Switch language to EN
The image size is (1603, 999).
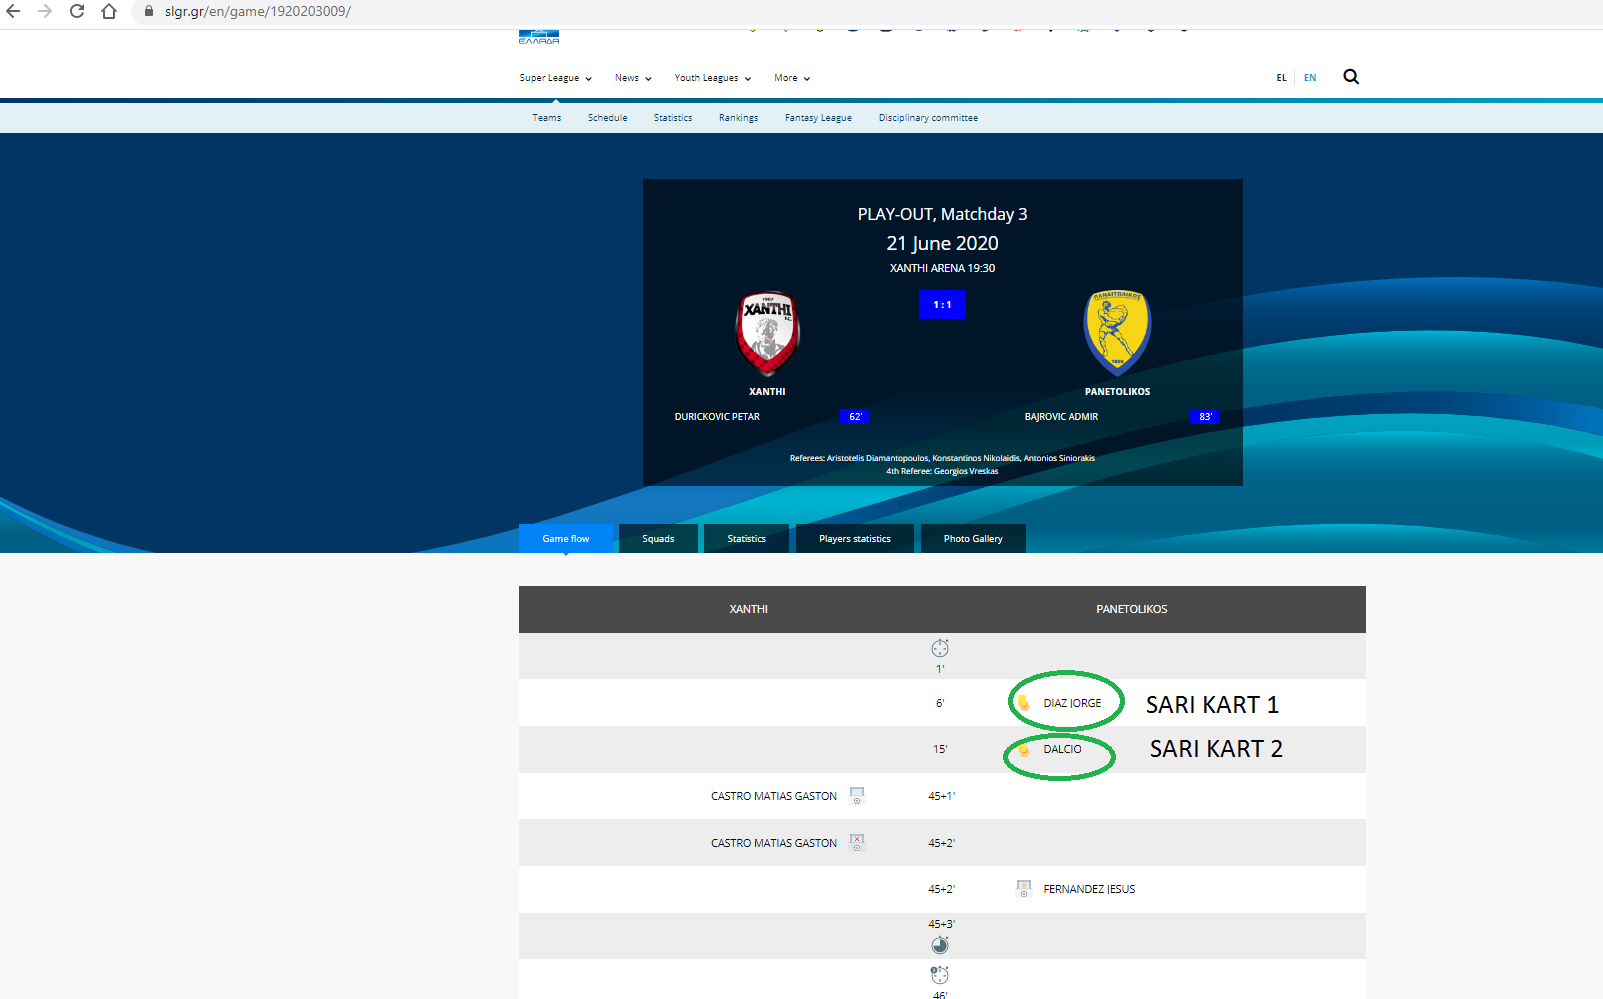pos(1310,78)
